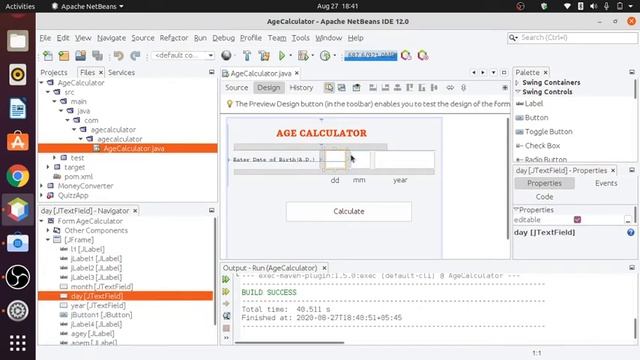Click the Profile Project toolbar icon
Screen dimensions: 640x360
[325, 56]
